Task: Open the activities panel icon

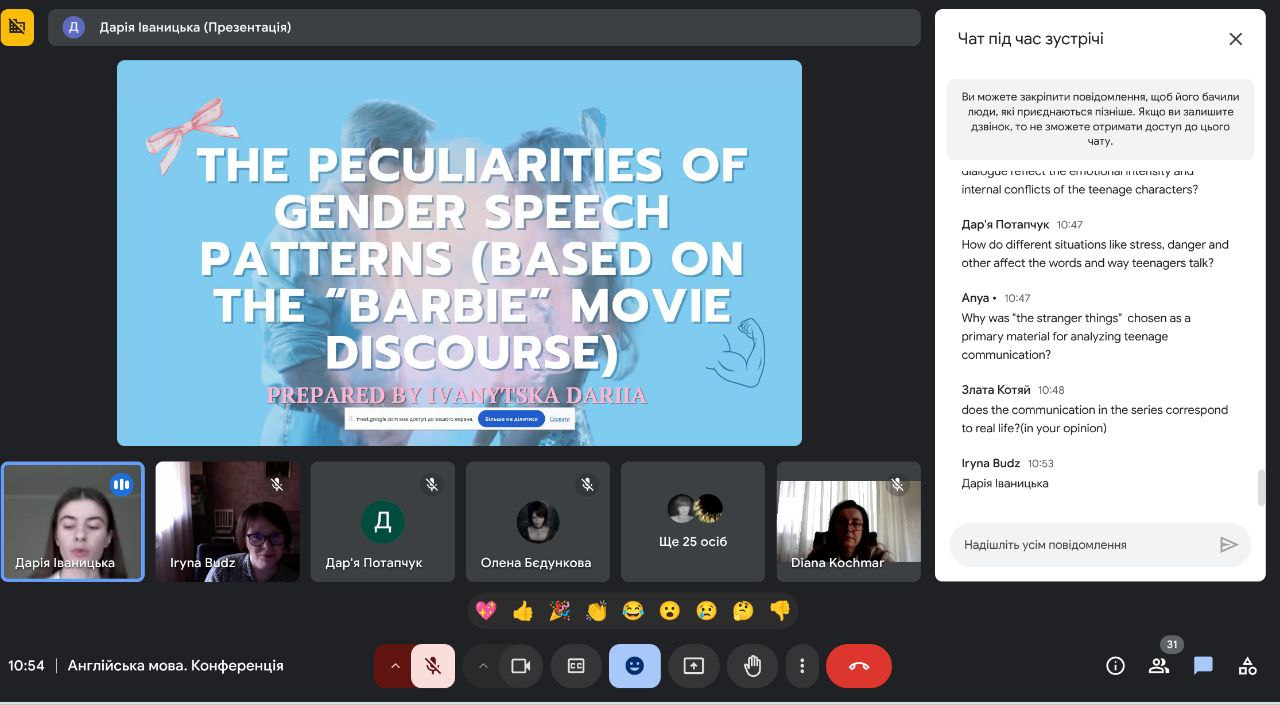Action: 1247,666
